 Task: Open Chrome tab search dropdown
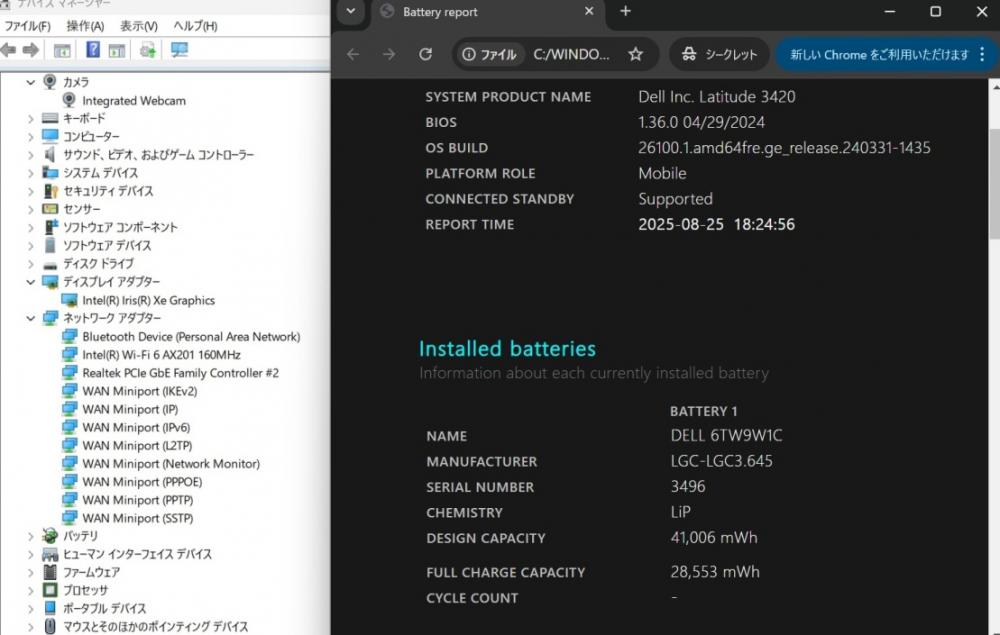(x=351, y=11)
